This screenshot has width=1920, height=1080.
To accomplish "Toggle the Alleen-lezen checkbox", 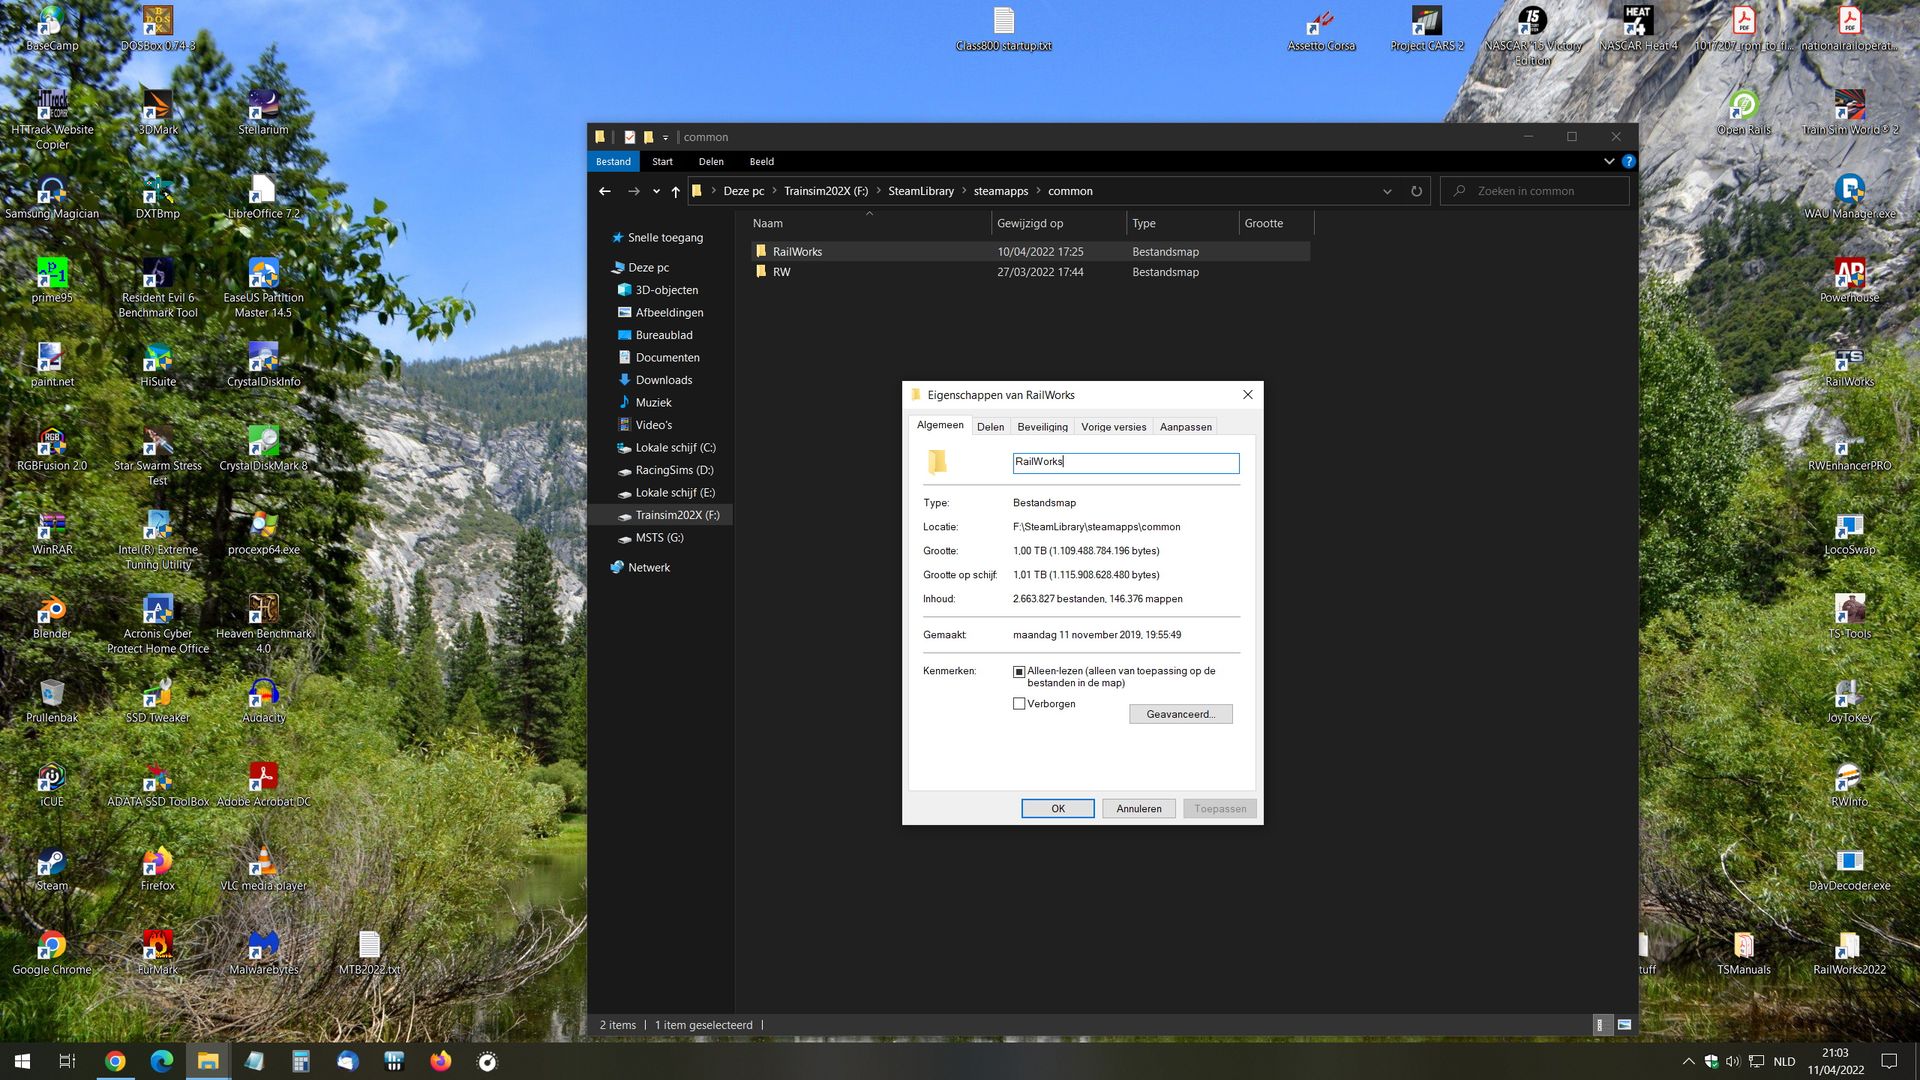I will pyautogui.click(x=1019, y=672).
